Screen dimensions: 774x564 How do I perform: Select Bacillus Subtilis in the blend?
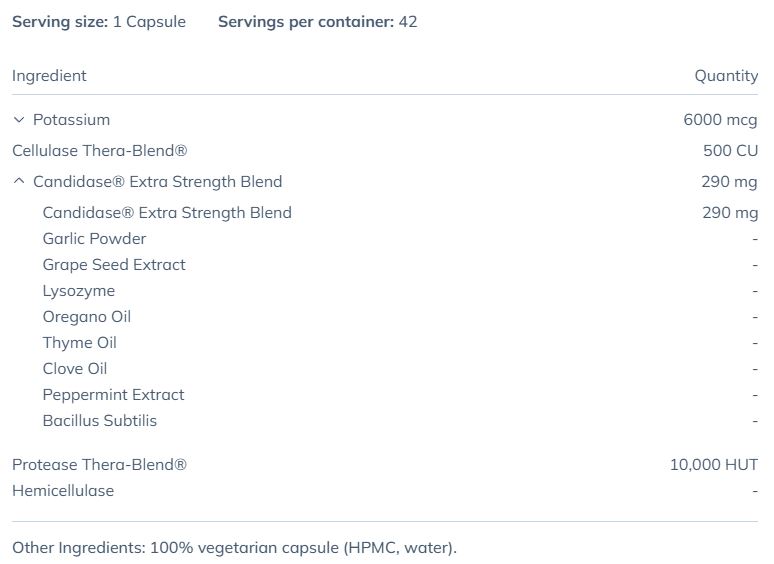(x=100, y=421)
